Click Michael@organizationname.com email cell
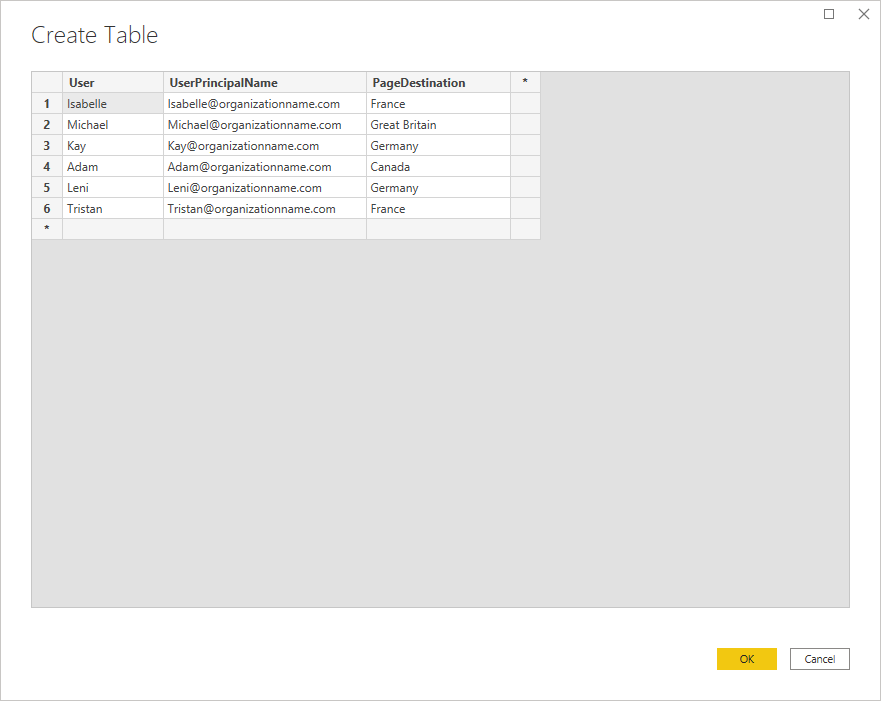Screen dimensions: 881x701 pyautogui.click(x=264, y=125)
